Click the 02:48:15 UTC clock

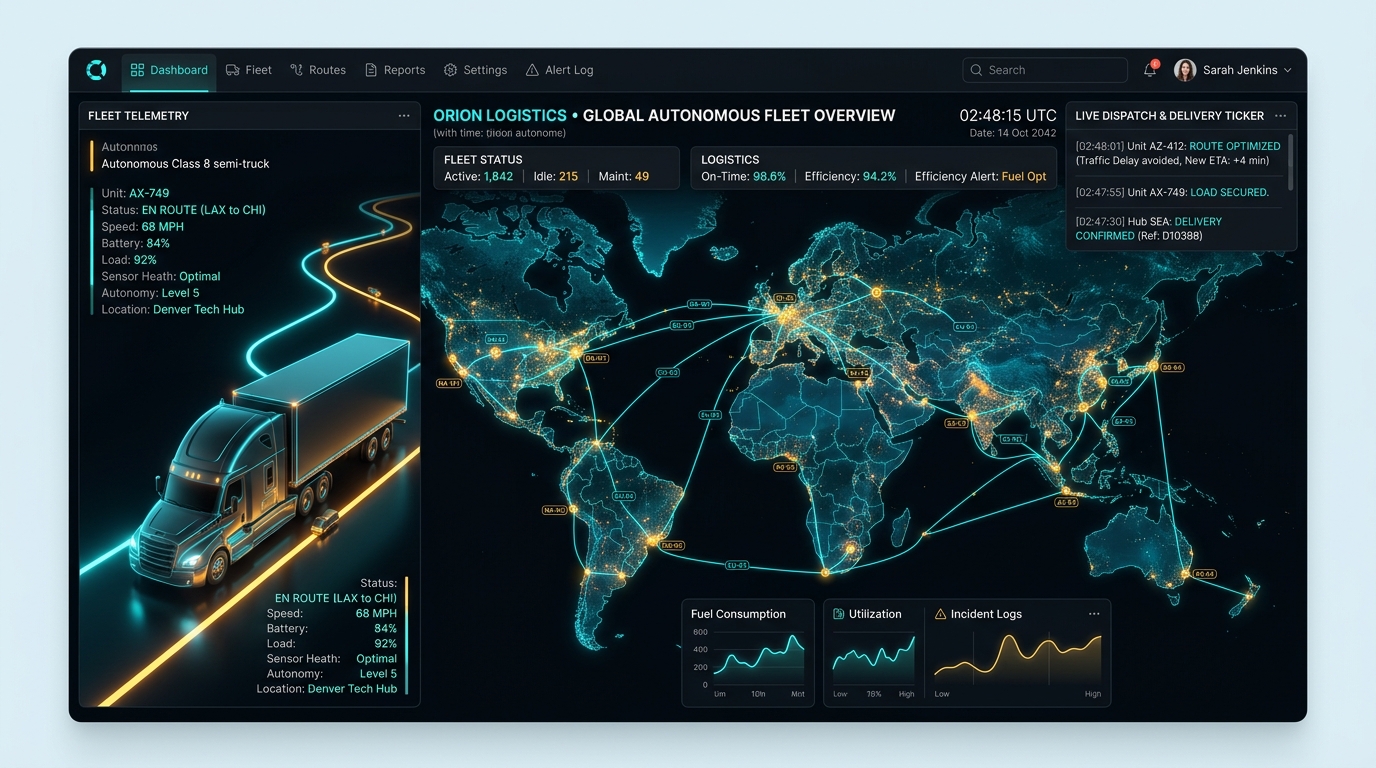[1008, 115]
